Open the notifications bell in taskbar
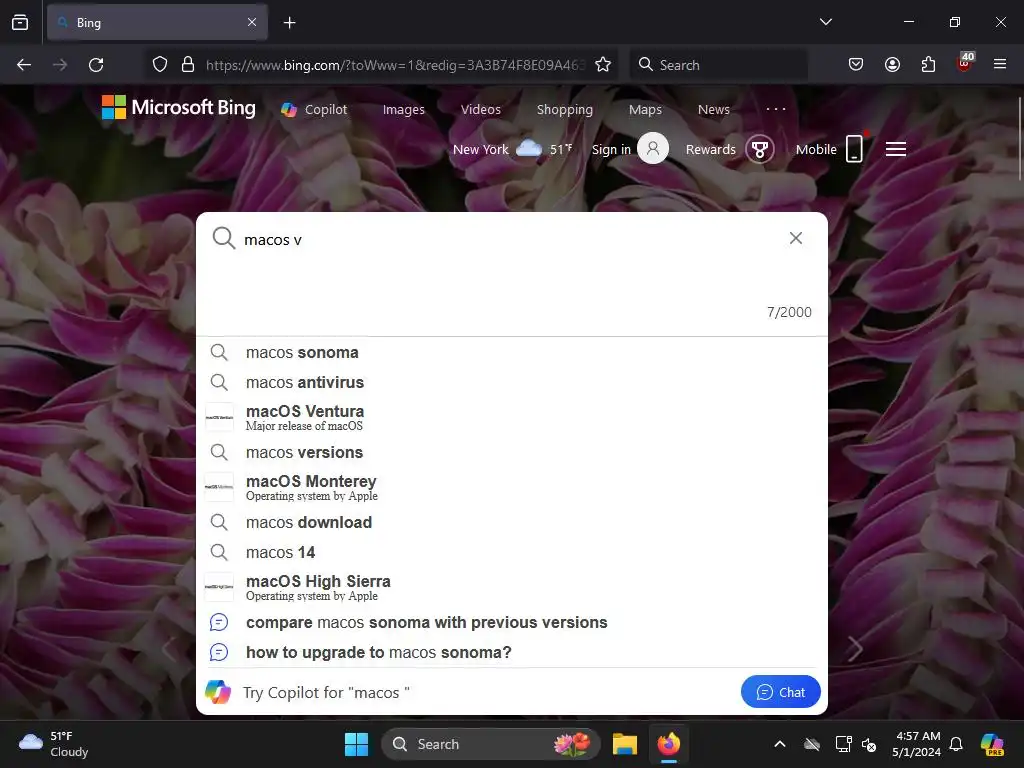The height and width of the screenshot is (768, 1024). pos(956,744)
